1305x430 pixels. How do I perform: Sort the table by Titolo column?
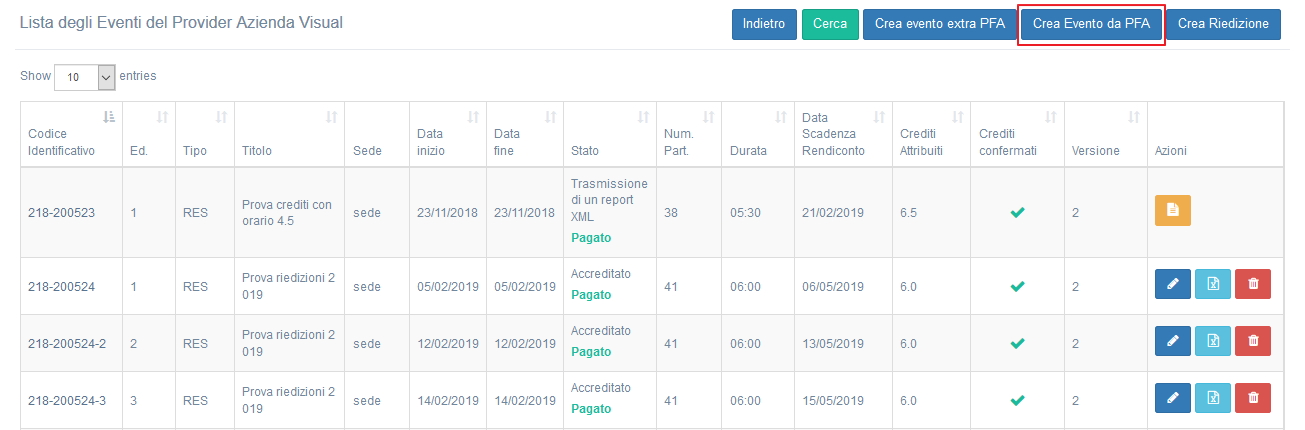click(x=288, y=134)
